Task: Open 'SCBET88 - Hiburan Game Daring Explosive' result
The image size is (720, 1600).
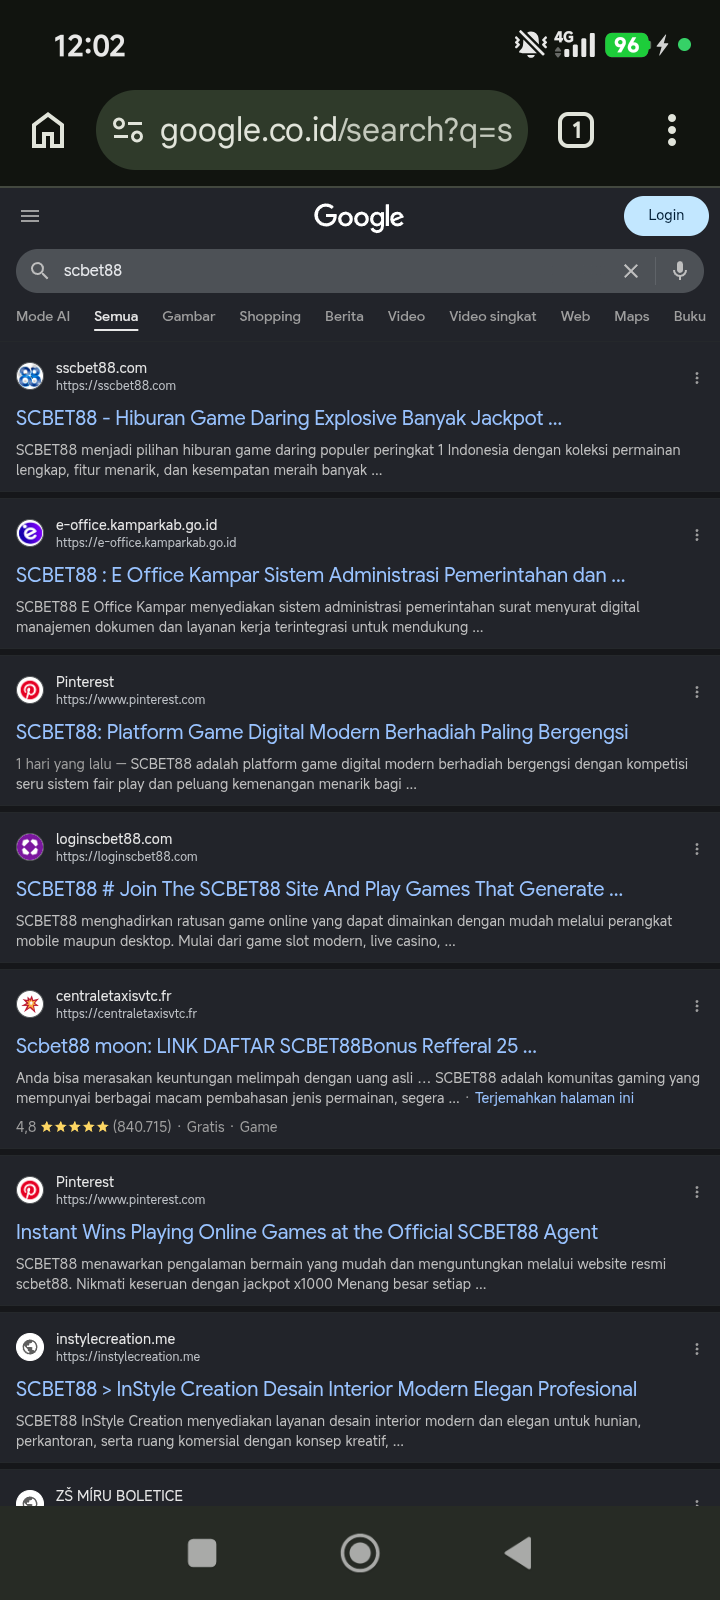Action: 289,418
